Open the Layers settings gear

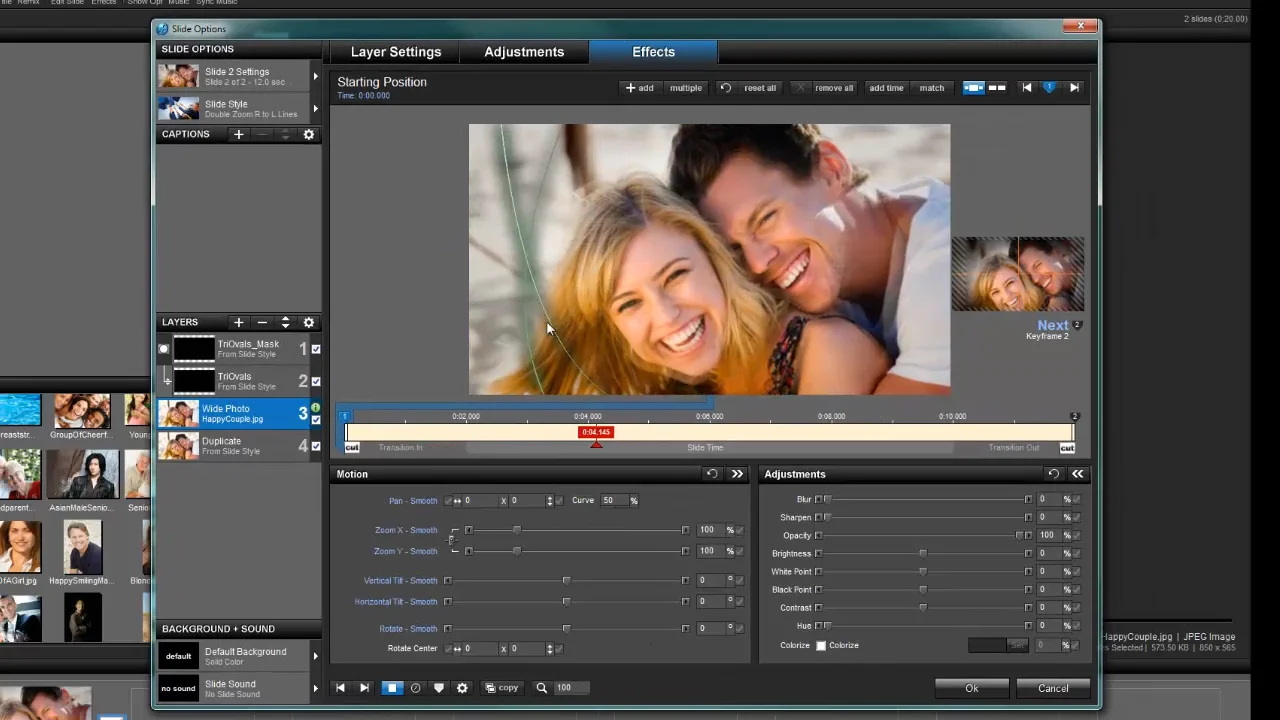pos(309,322)
